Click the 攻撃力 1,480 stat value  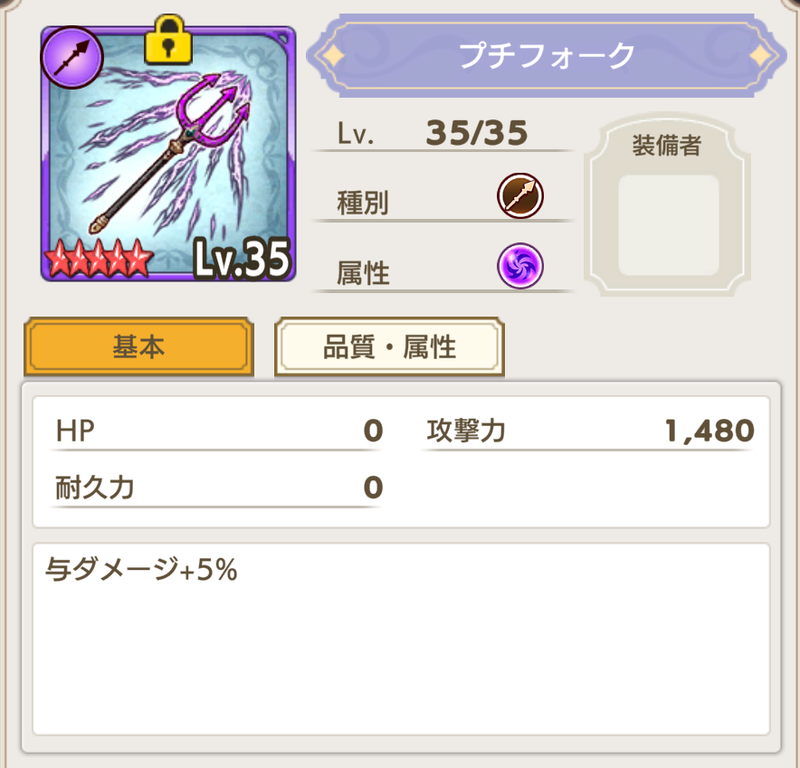[709, 430]
